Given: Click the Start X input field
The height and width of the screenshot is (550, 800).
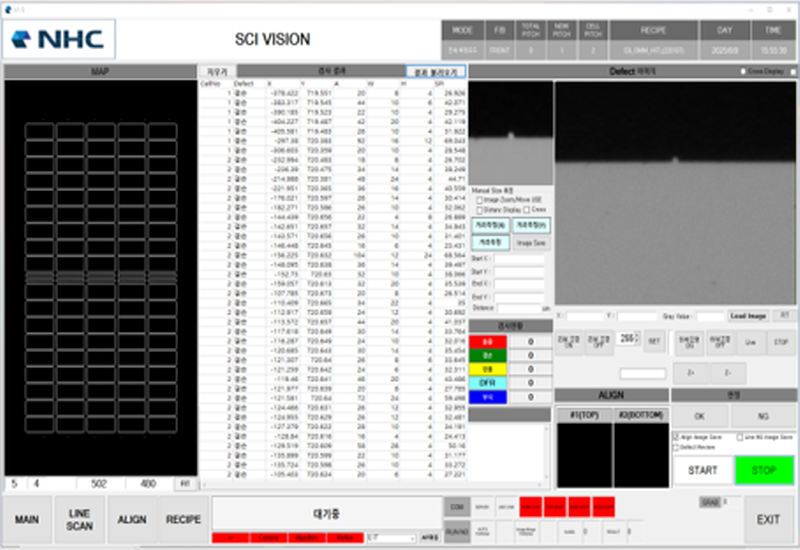Looking at the screenshot, I should [x=518, y=259].
